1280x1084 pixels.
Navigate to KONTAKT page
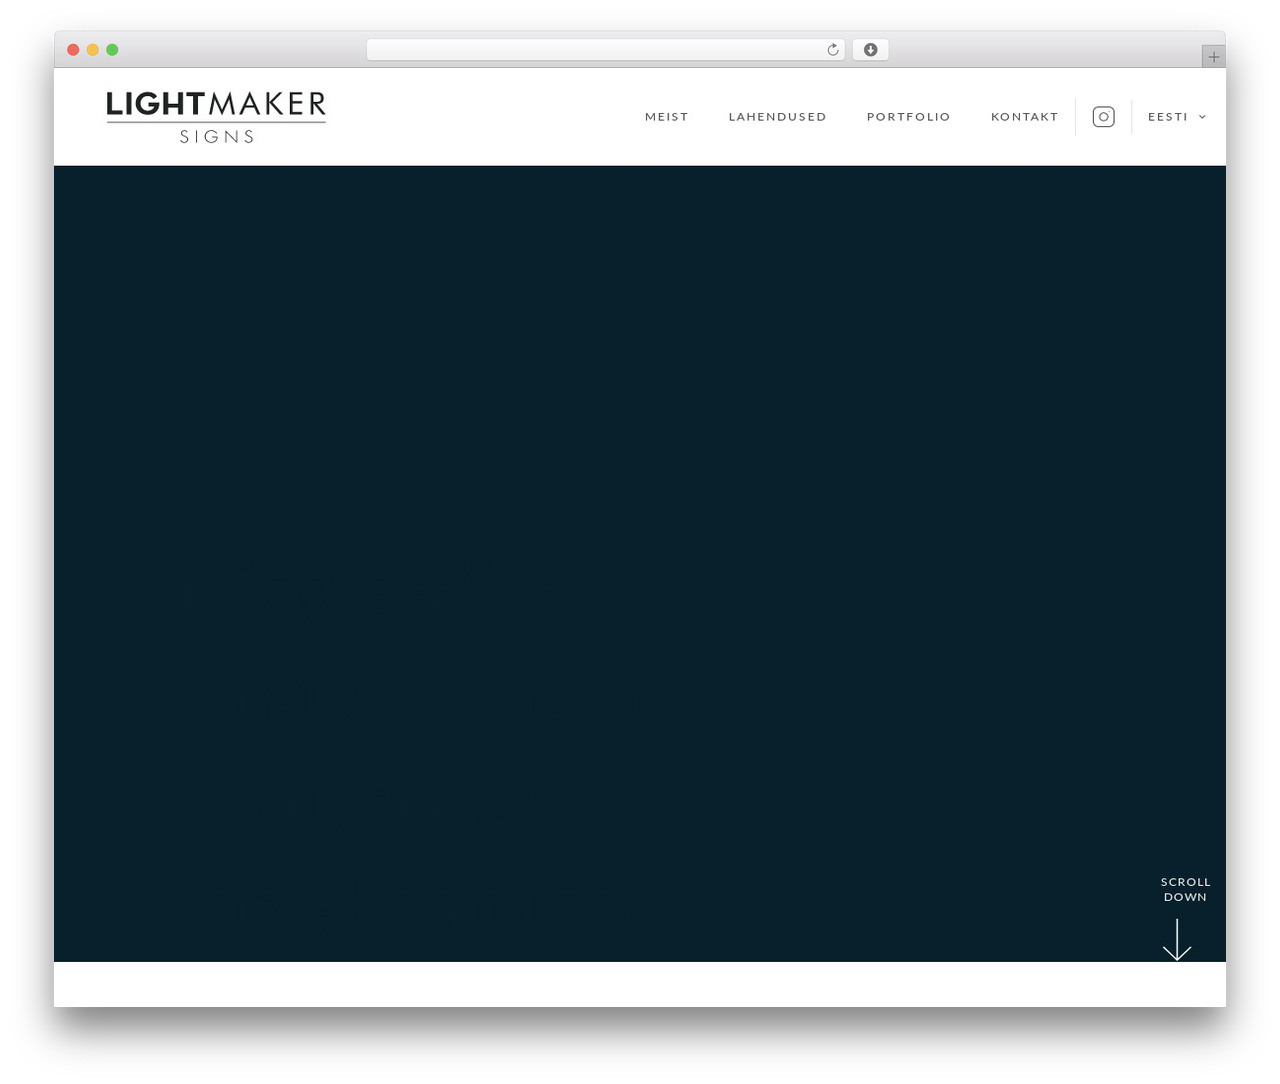(1024, 117)
